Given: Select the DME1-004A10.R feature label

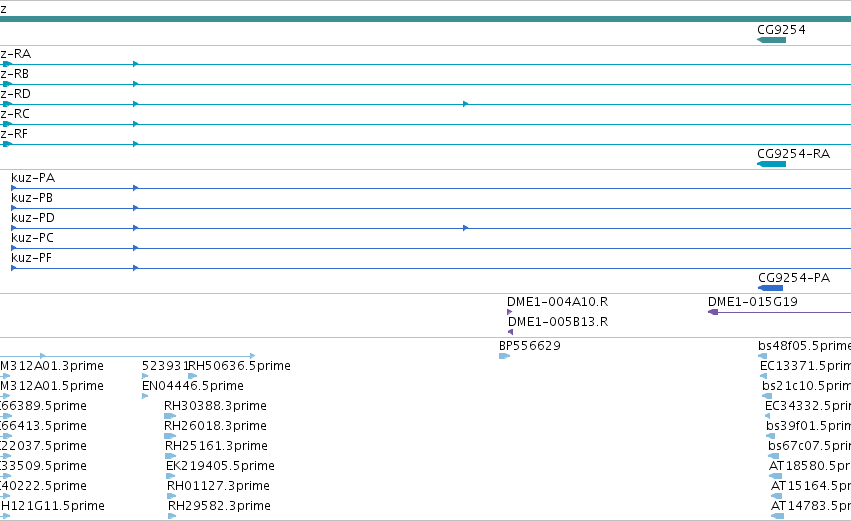Looking at the screenshot, I should pos(557,302).
